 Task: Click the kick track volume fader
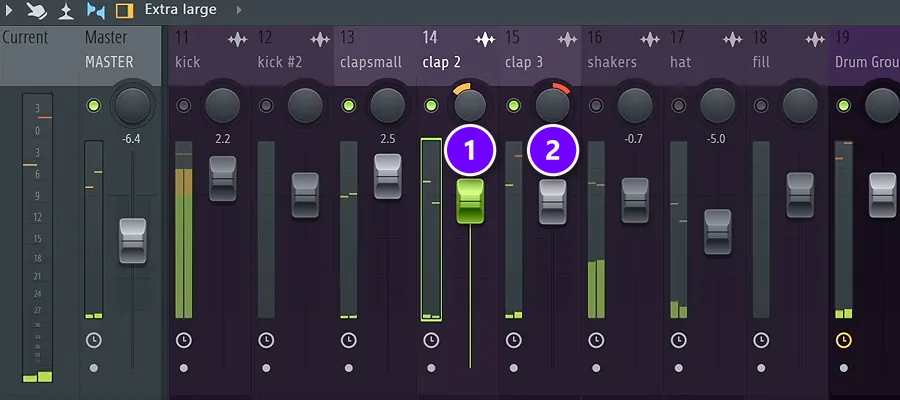pos(223,178)
